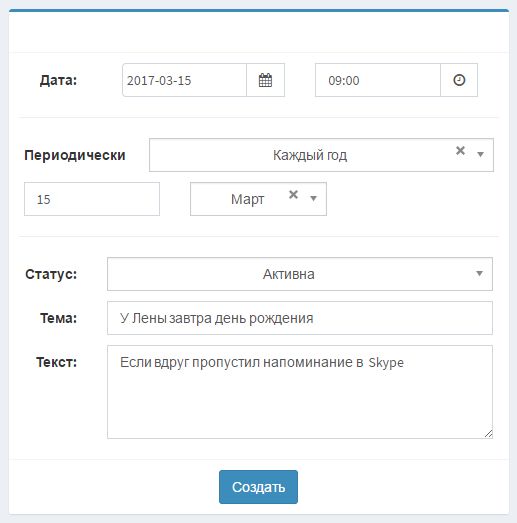The image size is (517, 523).
Task: Open the calendar date picker icon
Action: (x=266, y=80)
